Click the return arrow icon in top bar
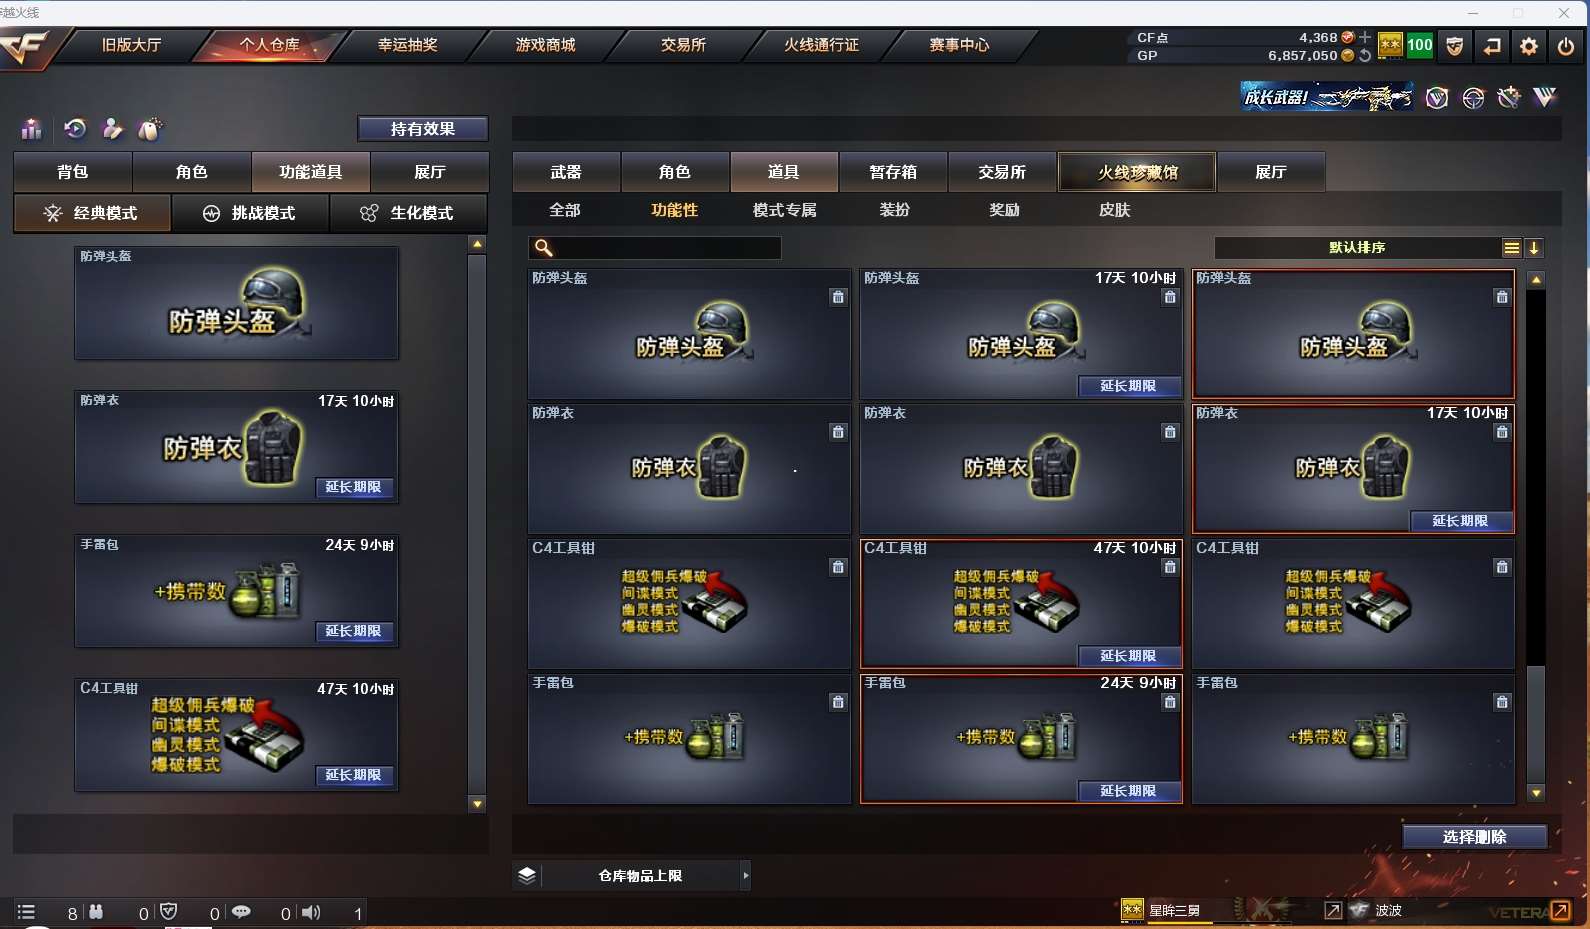Viewport: 1590px width, 929px height. pyautogui.click(x=1492, y=46)
